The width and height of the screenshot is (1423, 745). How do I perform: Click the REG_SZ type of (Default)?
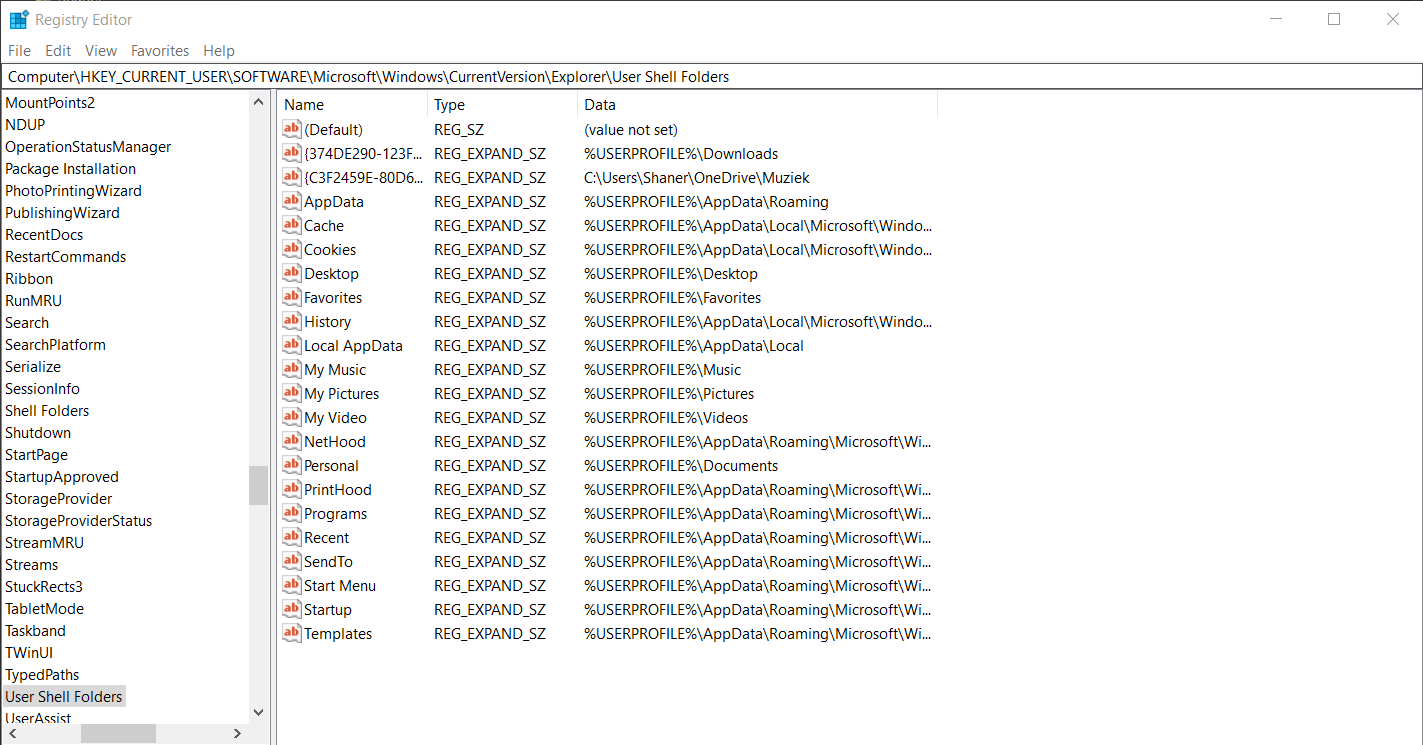click(458, 129)
